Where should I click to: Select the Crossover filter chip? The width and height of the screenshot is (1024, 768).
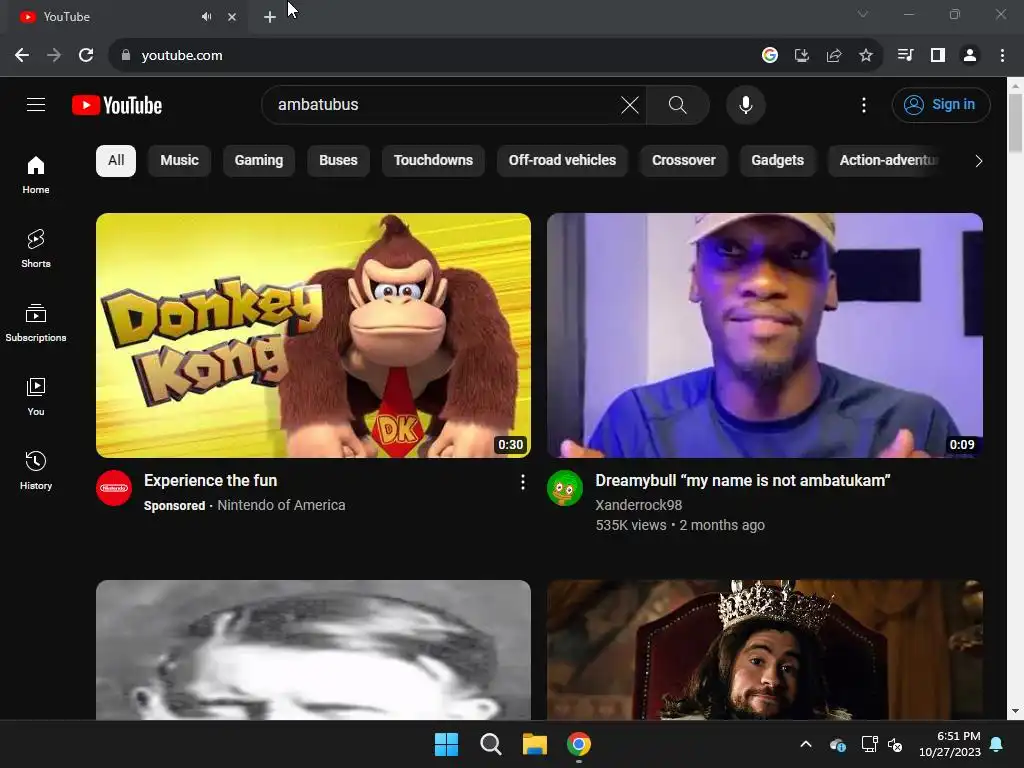(x=684, y=161)
